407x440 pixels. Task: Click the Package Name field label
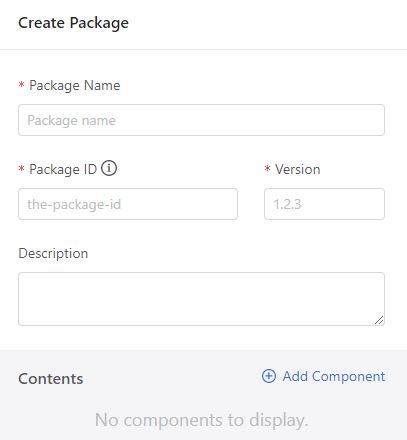tap(75, 85)
